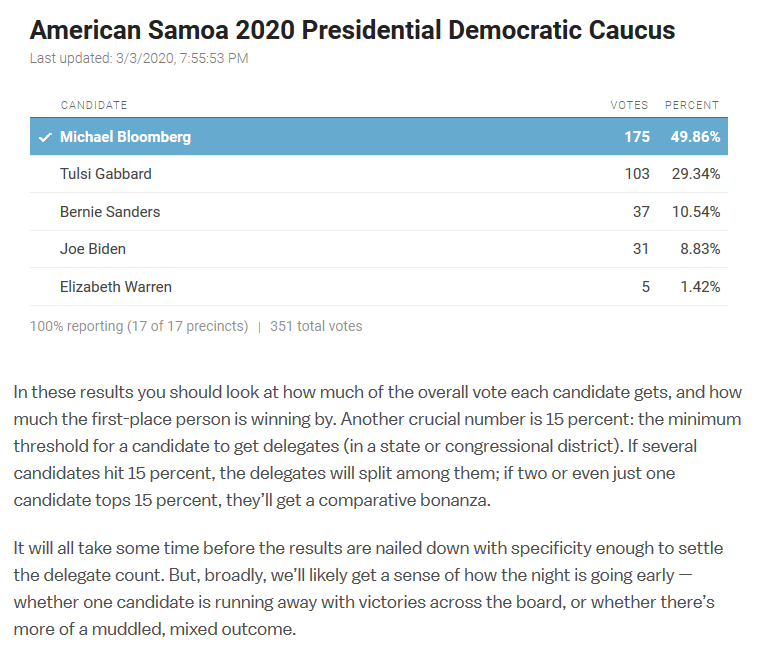Click the PERCENT column header
781x658 pixels.
692,105
